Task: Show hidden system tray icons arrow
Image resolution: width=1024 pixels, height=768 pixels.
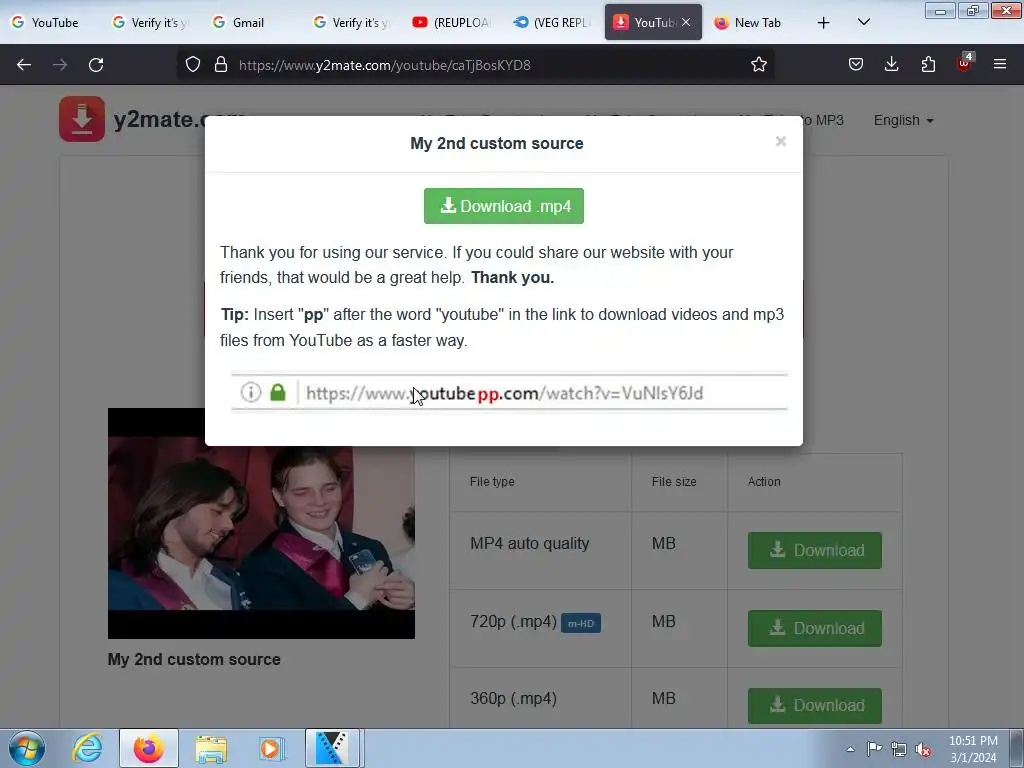Action: (850, 749)
